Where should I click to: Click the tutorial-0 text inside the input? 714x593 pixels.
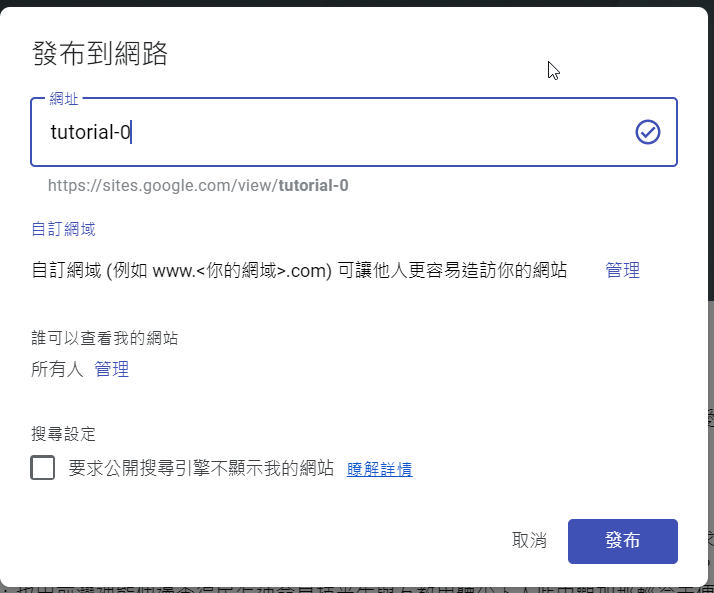click(90, 132)
